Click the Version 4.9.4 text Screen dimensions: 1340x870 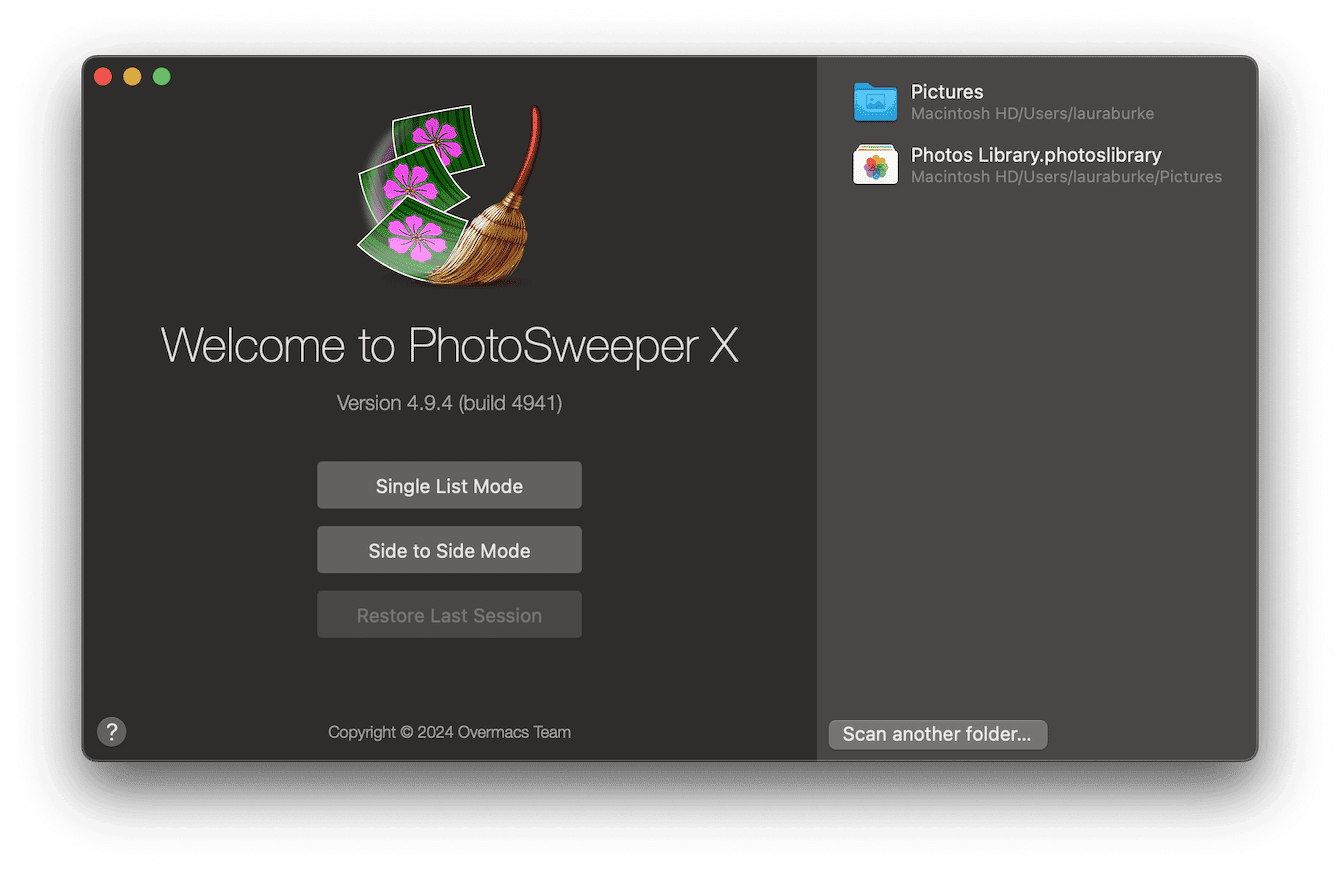(448, 402)
